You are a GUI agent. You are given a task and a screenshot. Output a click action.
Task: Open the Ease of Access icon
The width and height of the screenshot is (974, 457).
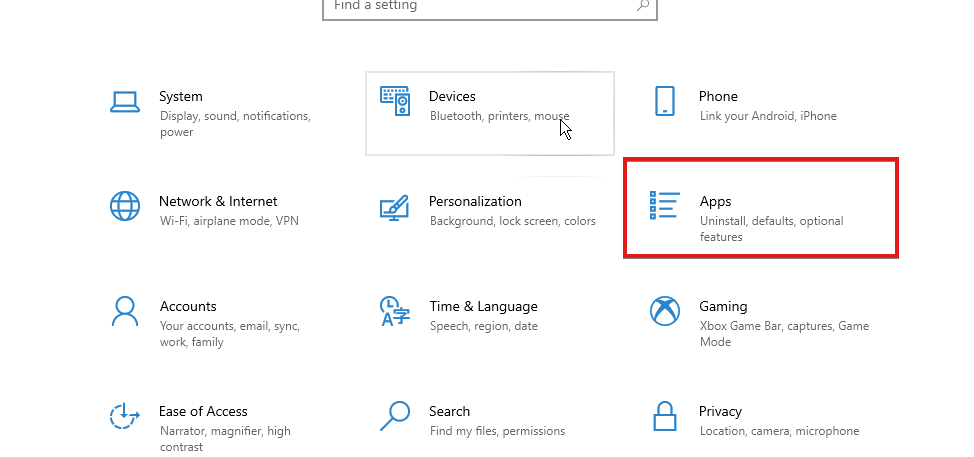point(125,415)
